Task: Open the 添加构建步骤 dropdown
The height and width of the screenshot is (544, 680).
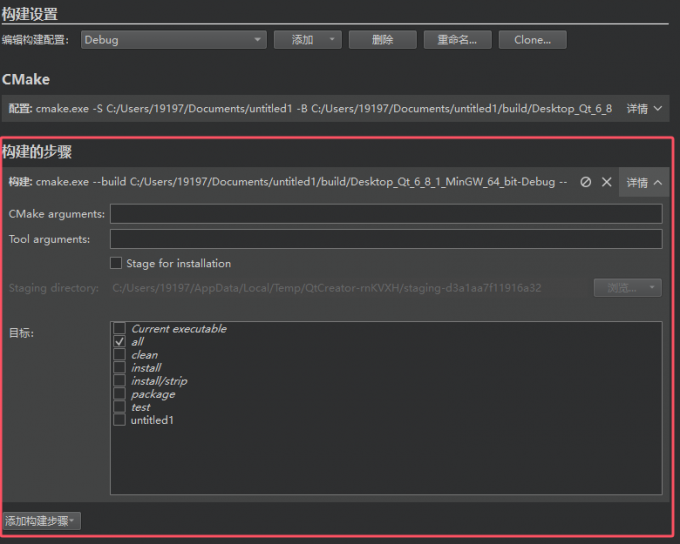Action: tap(41, 521)
